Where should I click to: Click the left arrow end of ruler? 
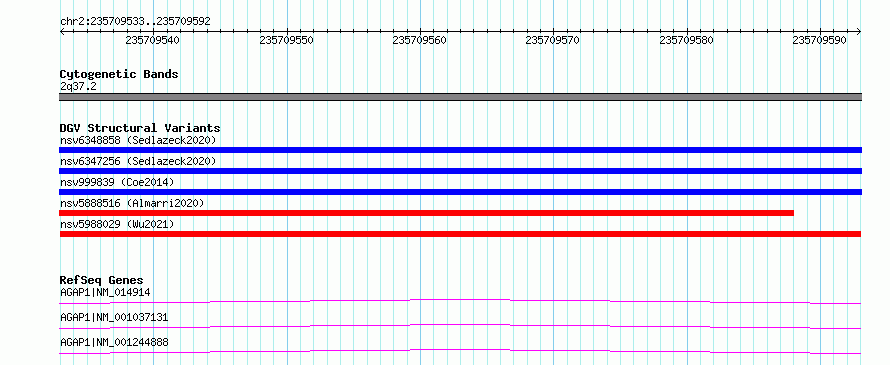pyautogui.click(x=62, y=32)
